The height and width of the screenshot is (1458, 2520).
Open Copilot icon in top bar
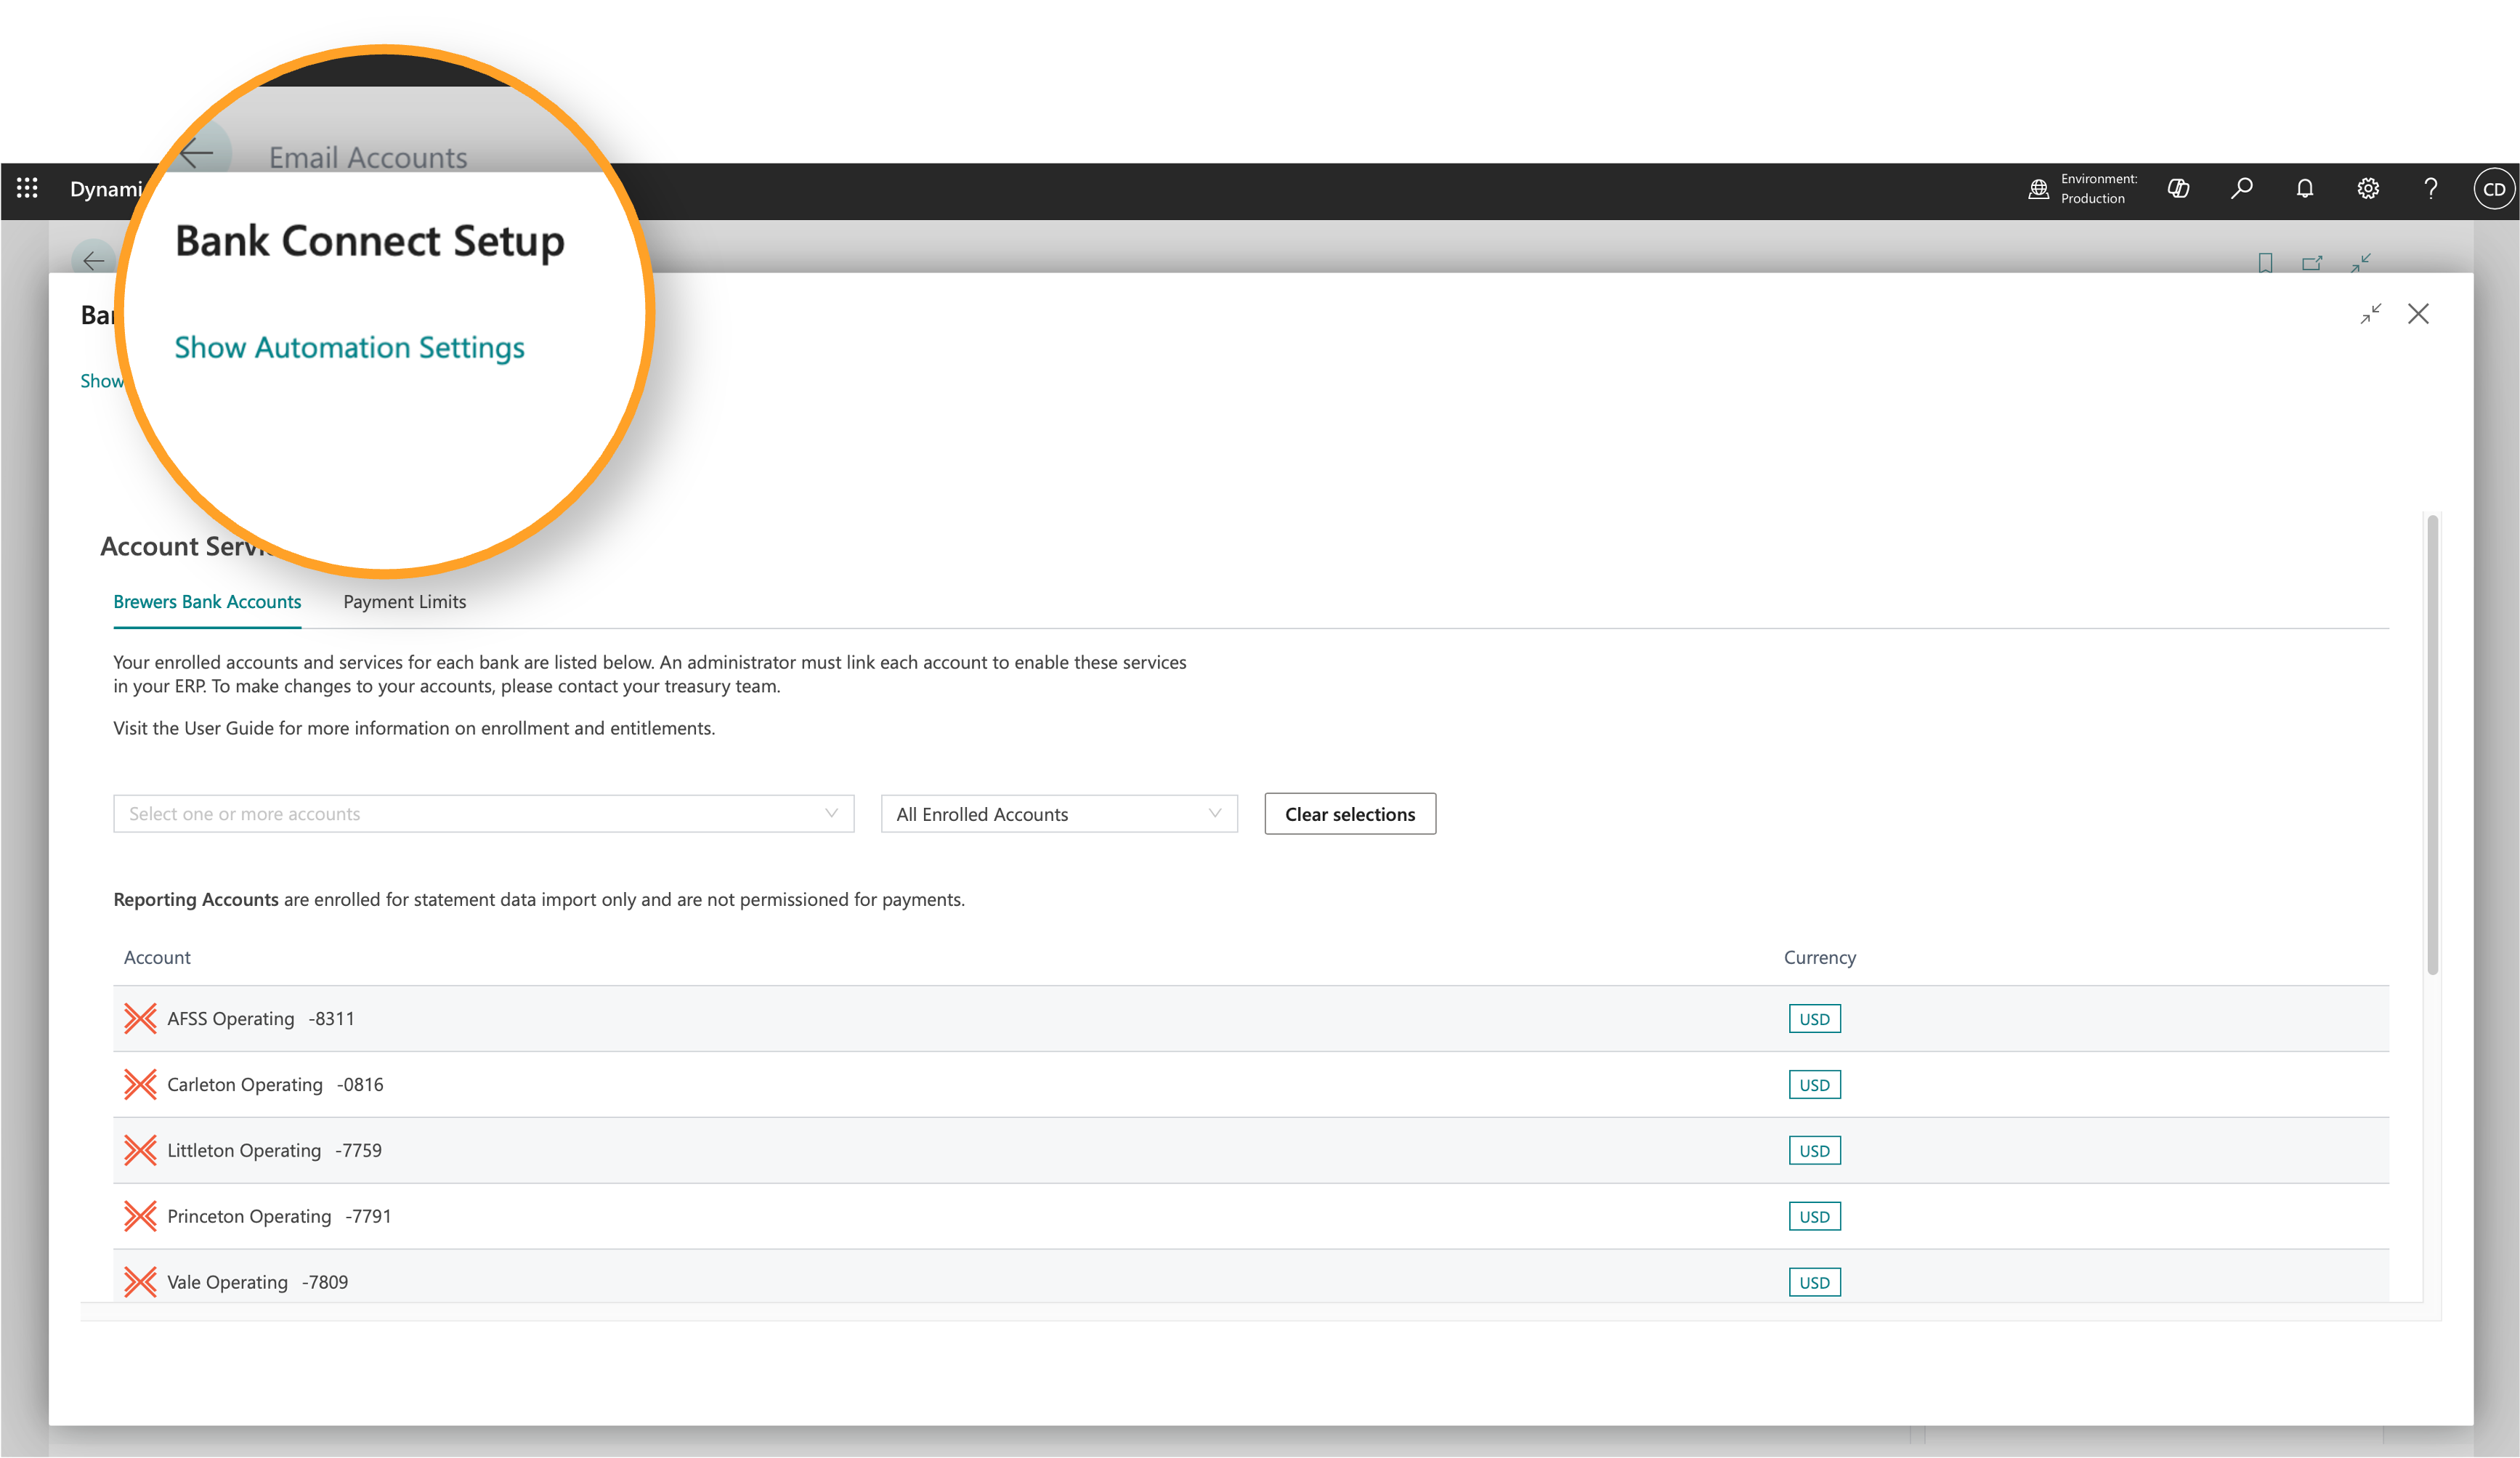2179,188
